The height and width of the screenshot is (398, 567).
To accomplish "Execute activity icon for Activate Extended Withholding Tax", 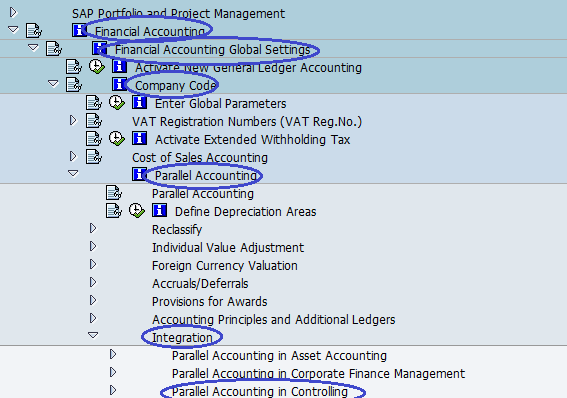I will click(x=117, y=138).
